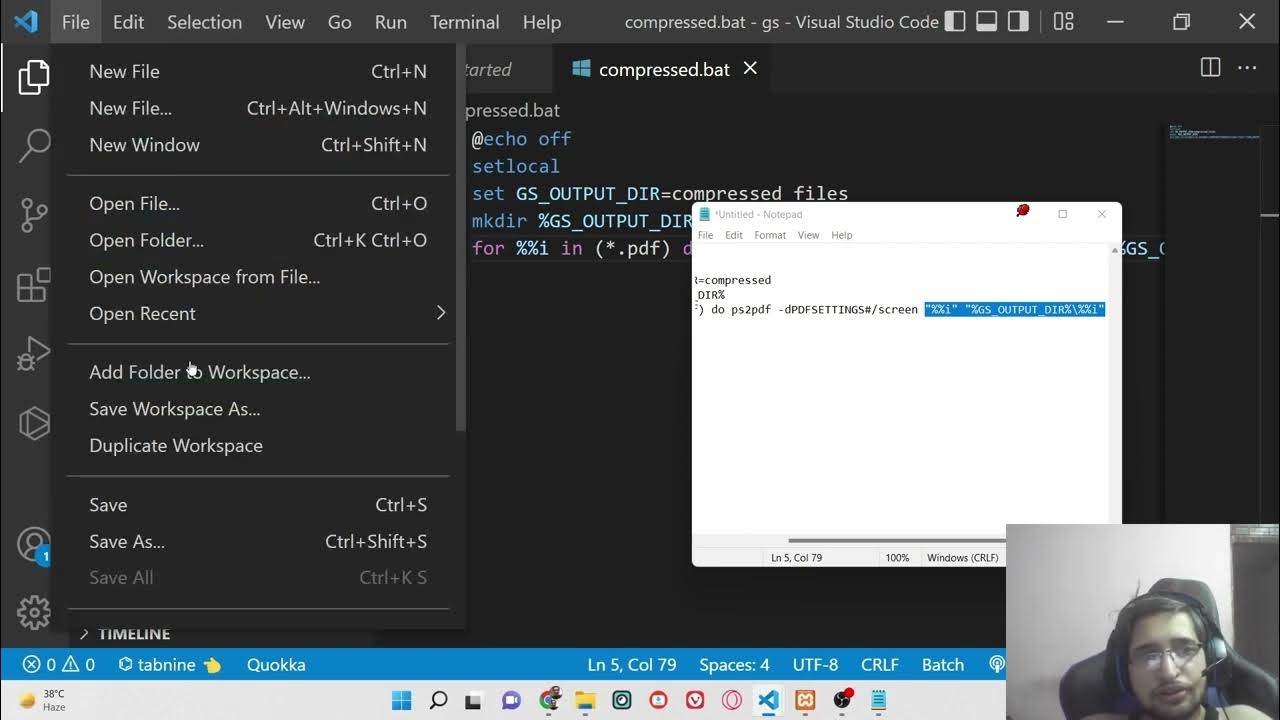
Task: Open the Search view icon
Action: coord(34,145)
